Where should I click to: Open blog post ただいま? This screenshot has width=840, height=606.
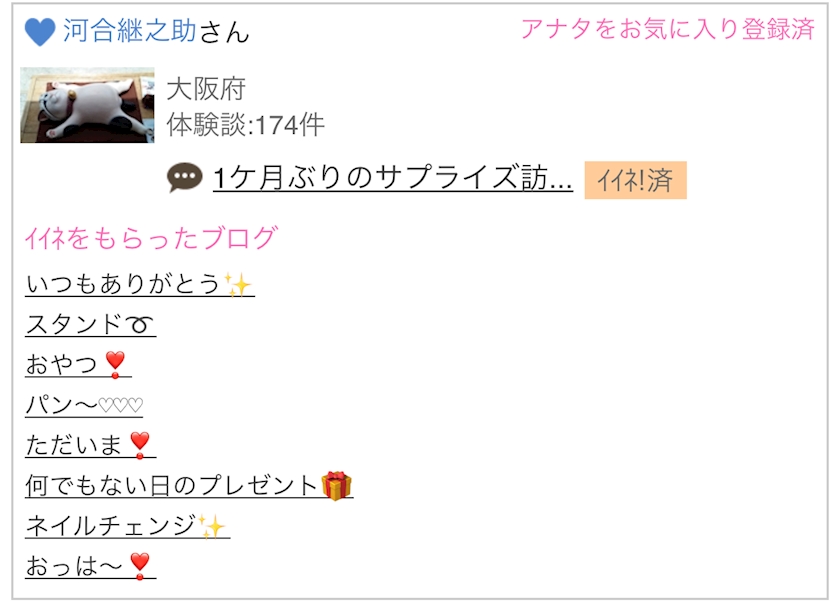pos(91,445)
